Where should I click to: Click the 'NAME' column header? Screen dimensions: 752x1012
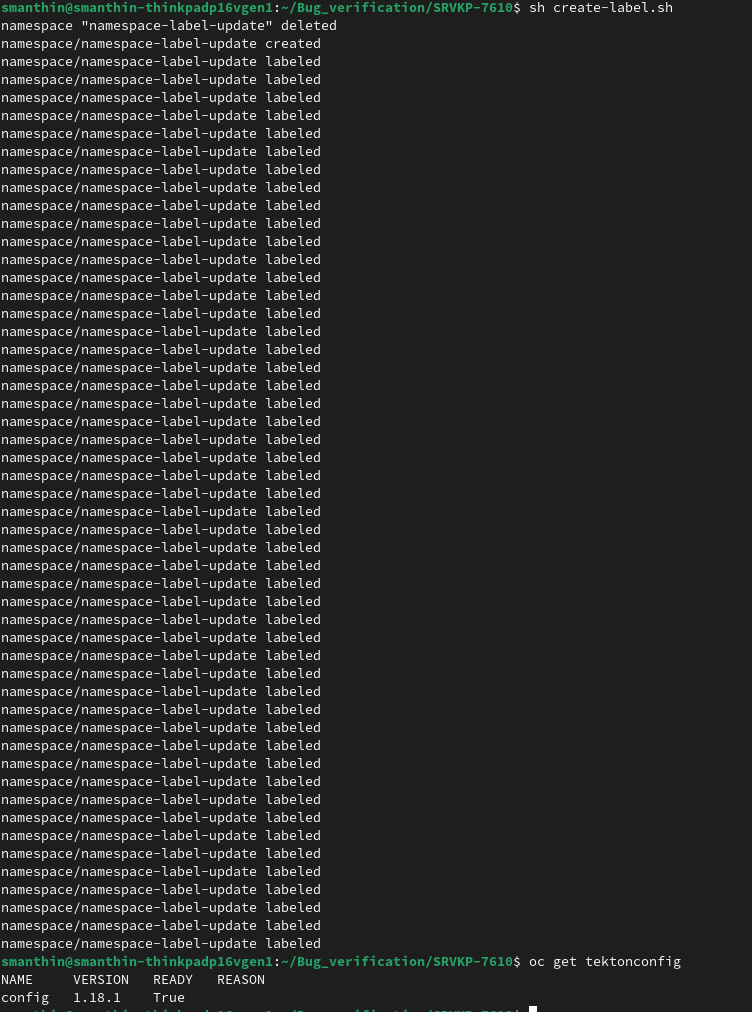tap(17, 980)
